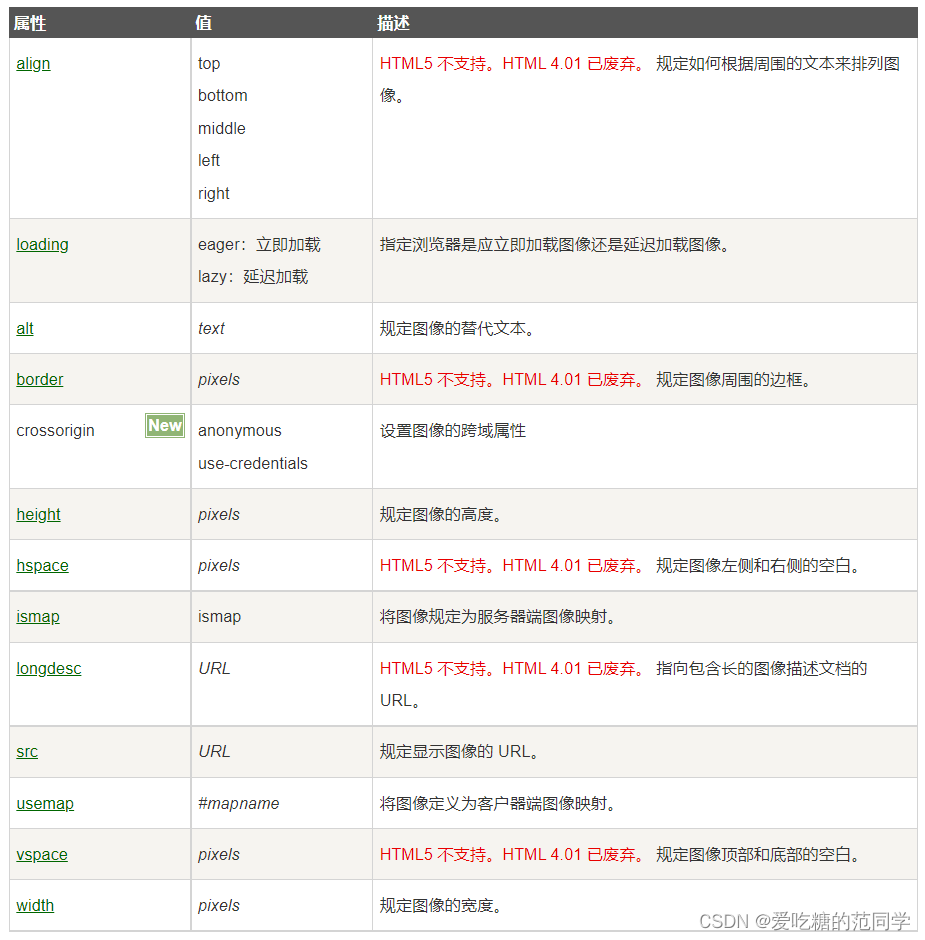This screenshot has height=940, width=925.
Task: Select the value 'top' in align row
Action: coord(209,64)
